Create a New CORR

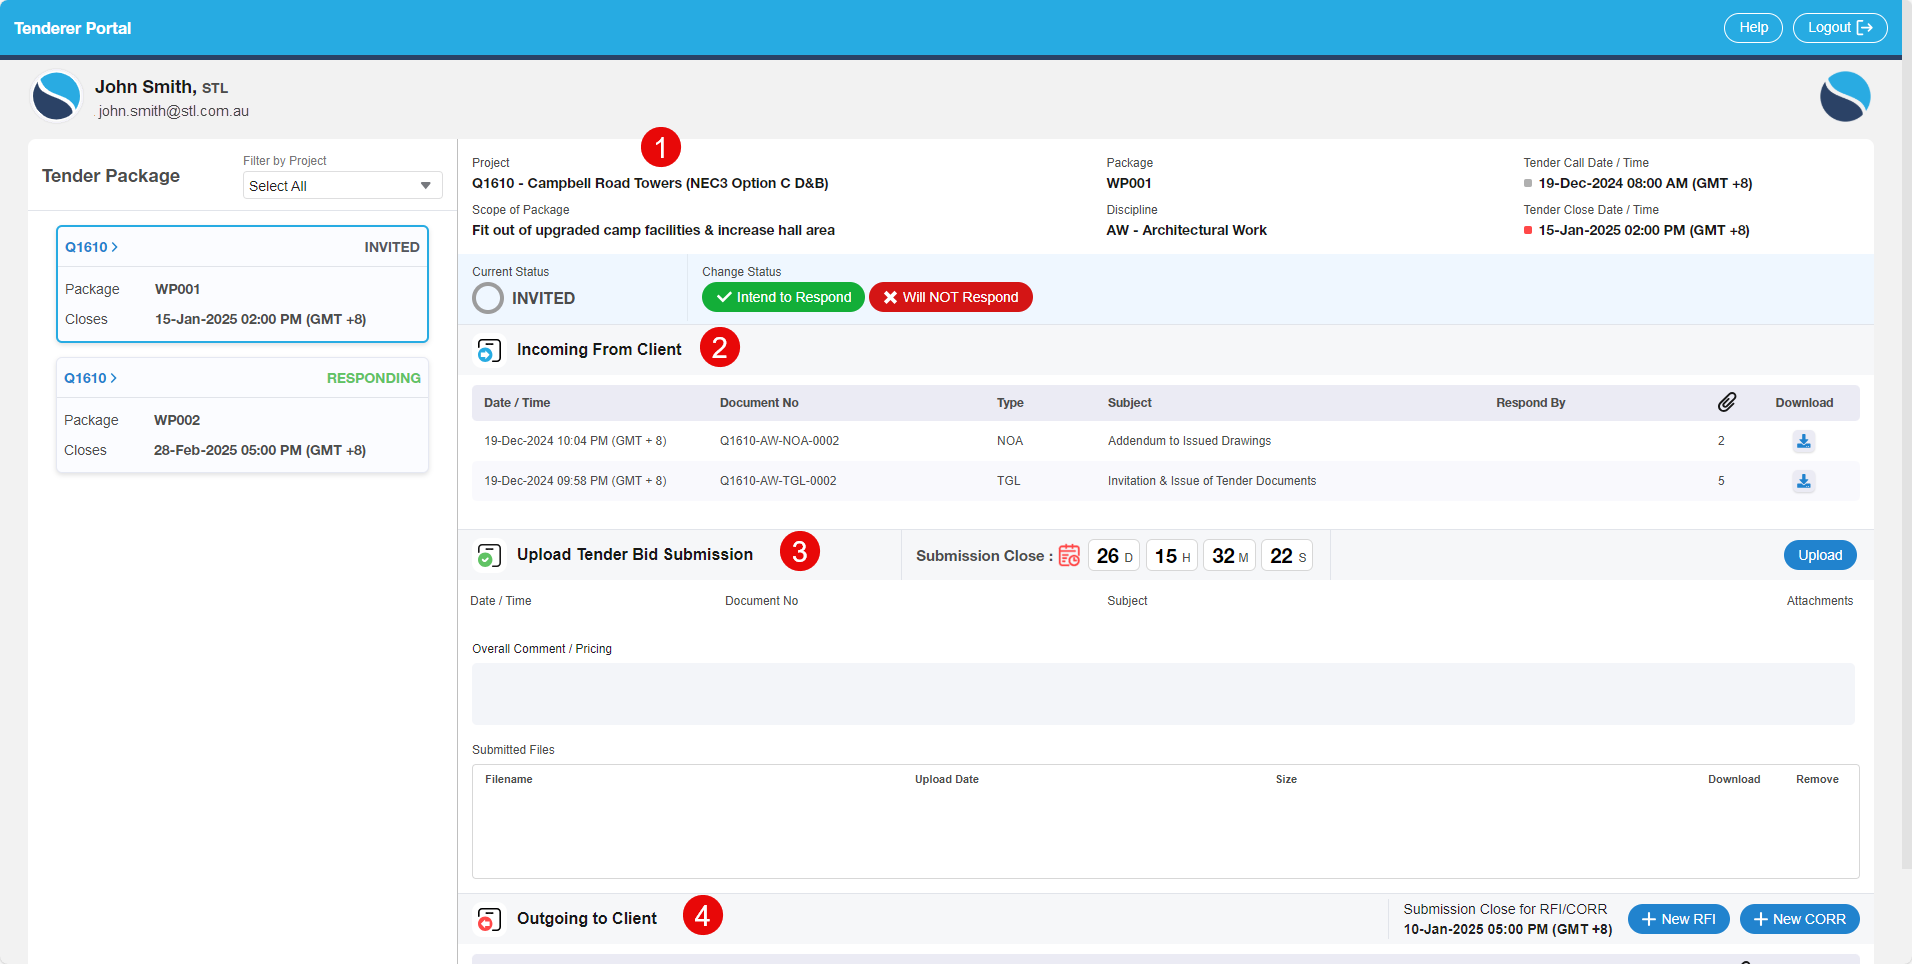1799,919
